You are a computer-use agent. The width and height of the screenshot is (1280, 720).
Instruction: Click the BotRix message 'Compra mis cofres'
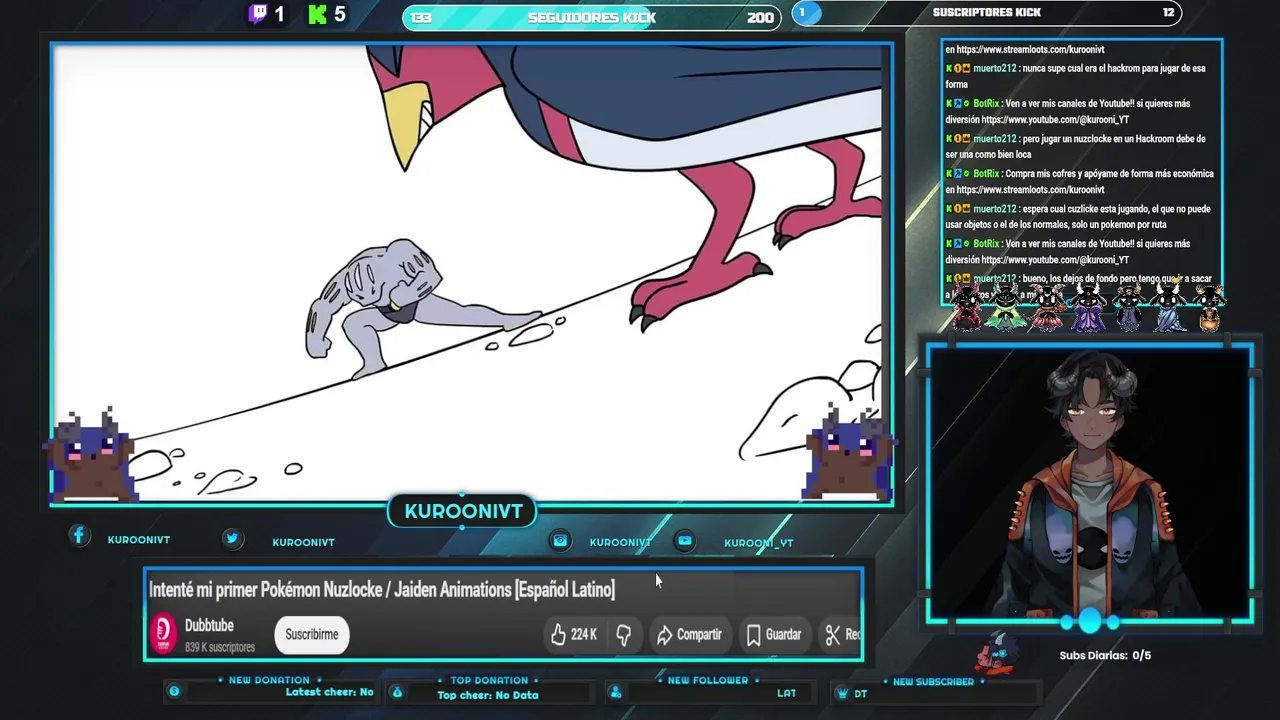1080,181
